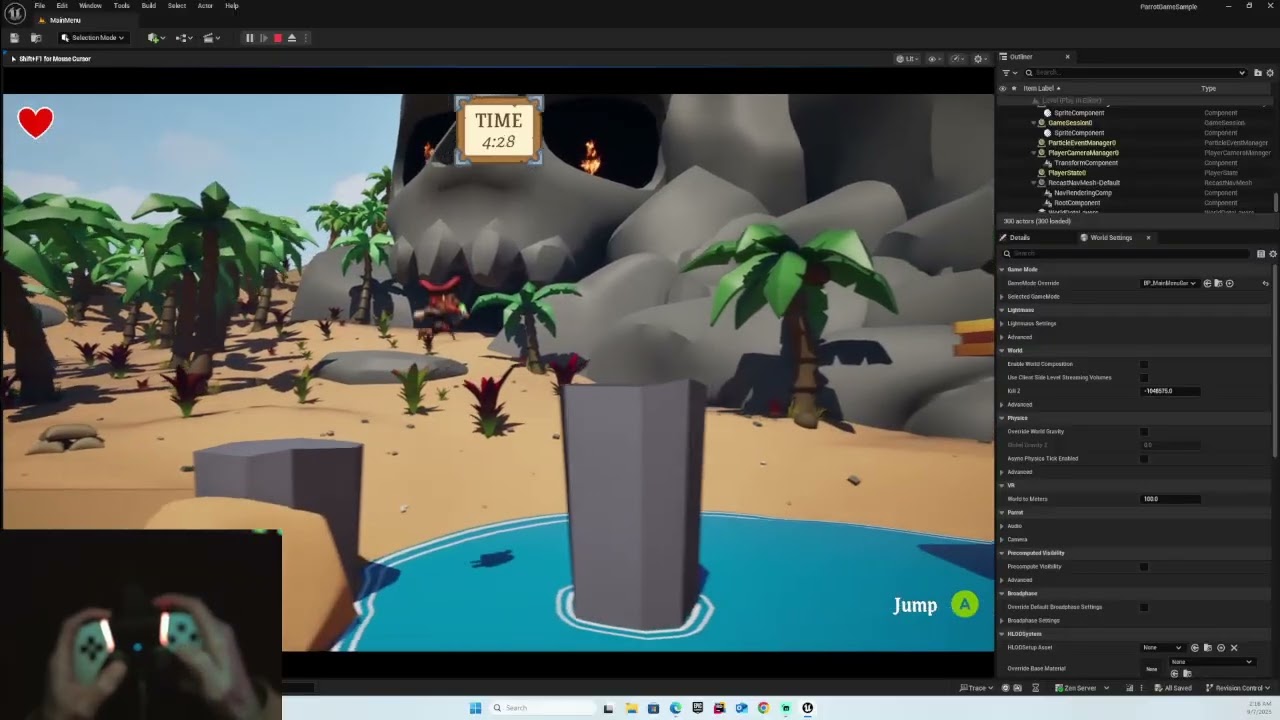This screenshot has height=720, width=1280.
Task: Open viewport settings gear menu
Action: pyautogui.click(x=981, y=59)
